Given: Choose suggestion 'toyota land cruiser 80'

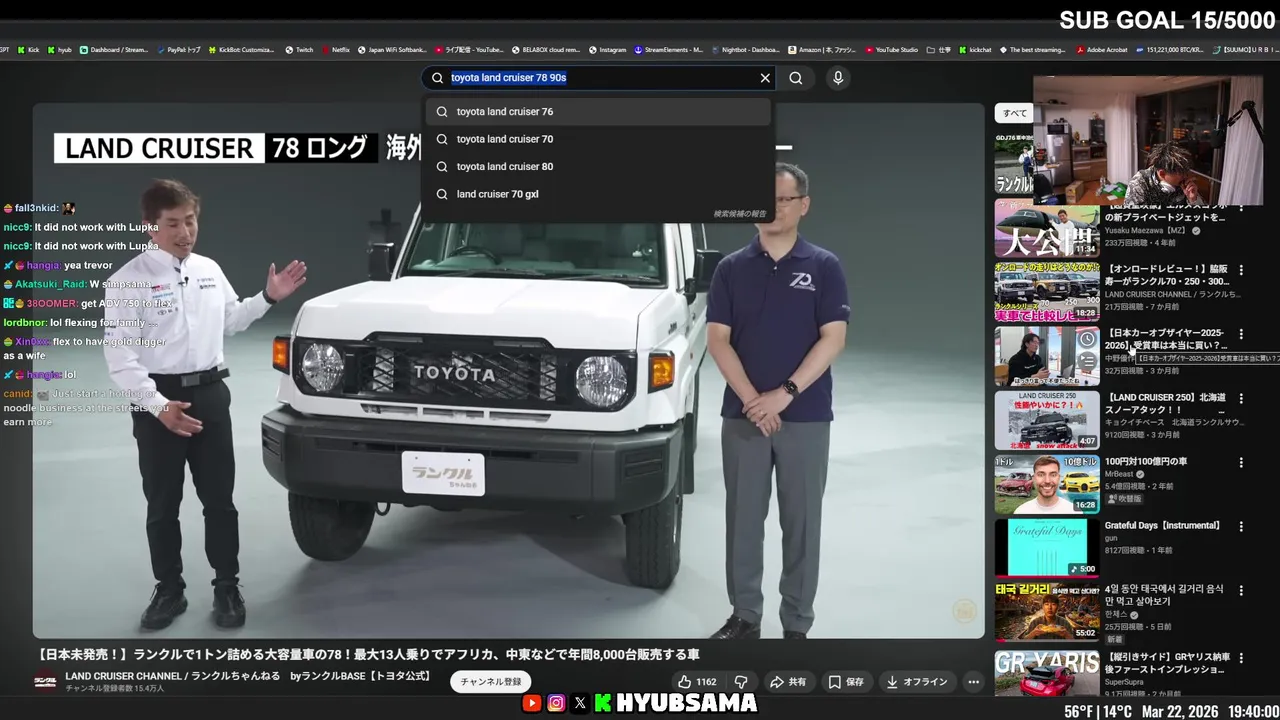Looking at the screenshot, I should coord(598,167).
